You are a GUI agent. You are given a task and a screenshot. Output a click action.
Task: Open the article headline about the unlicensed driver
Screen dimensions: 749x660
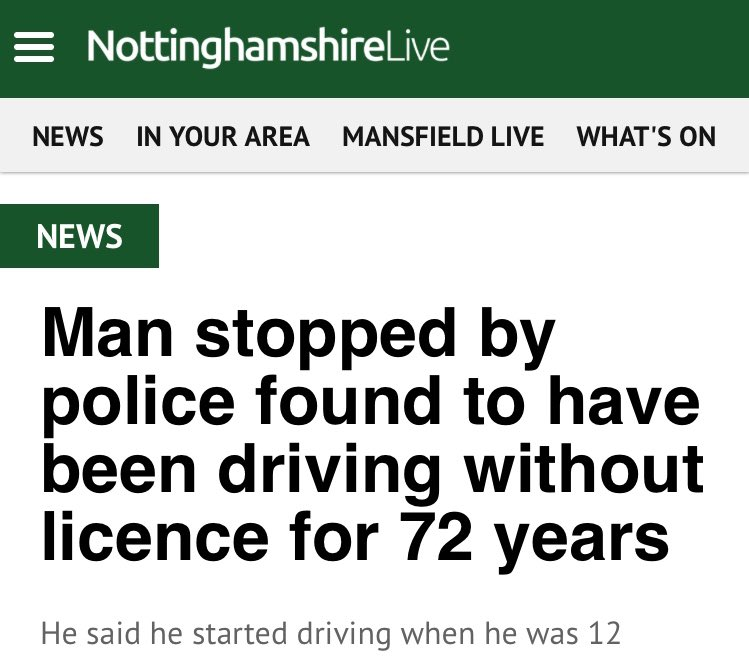click(x=370, y=435)
